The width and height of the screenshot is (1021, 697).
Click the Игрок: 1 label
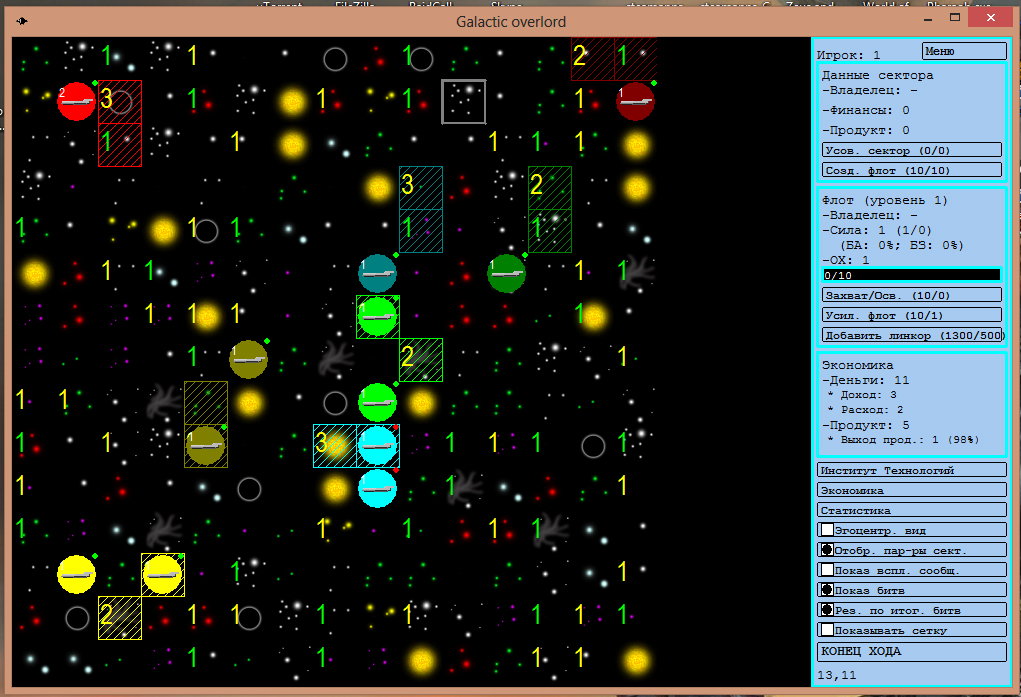click(x=848, y=55)
